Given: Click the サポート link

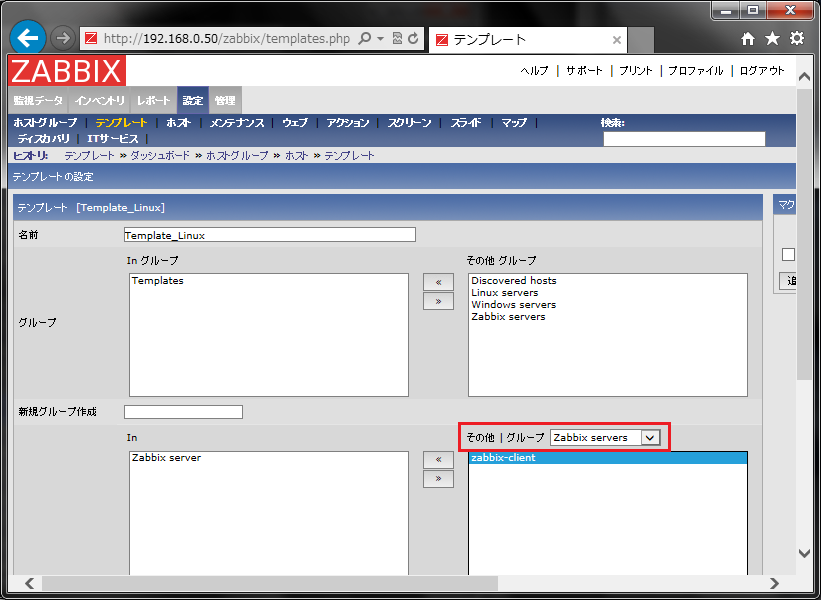Looking at the screenshot, I should coord(584,71).
